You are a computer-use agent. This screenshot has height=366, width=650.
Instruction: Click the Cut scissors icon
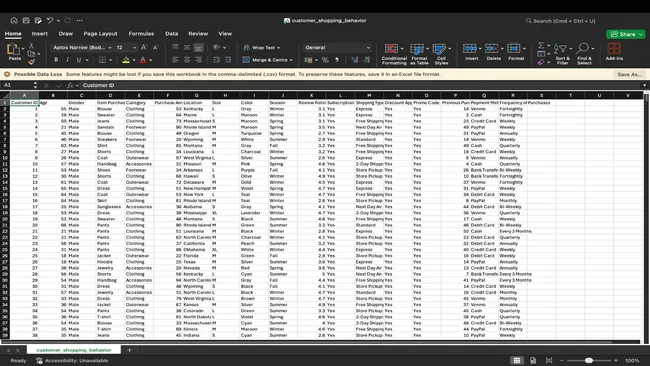tap(31, 46)
